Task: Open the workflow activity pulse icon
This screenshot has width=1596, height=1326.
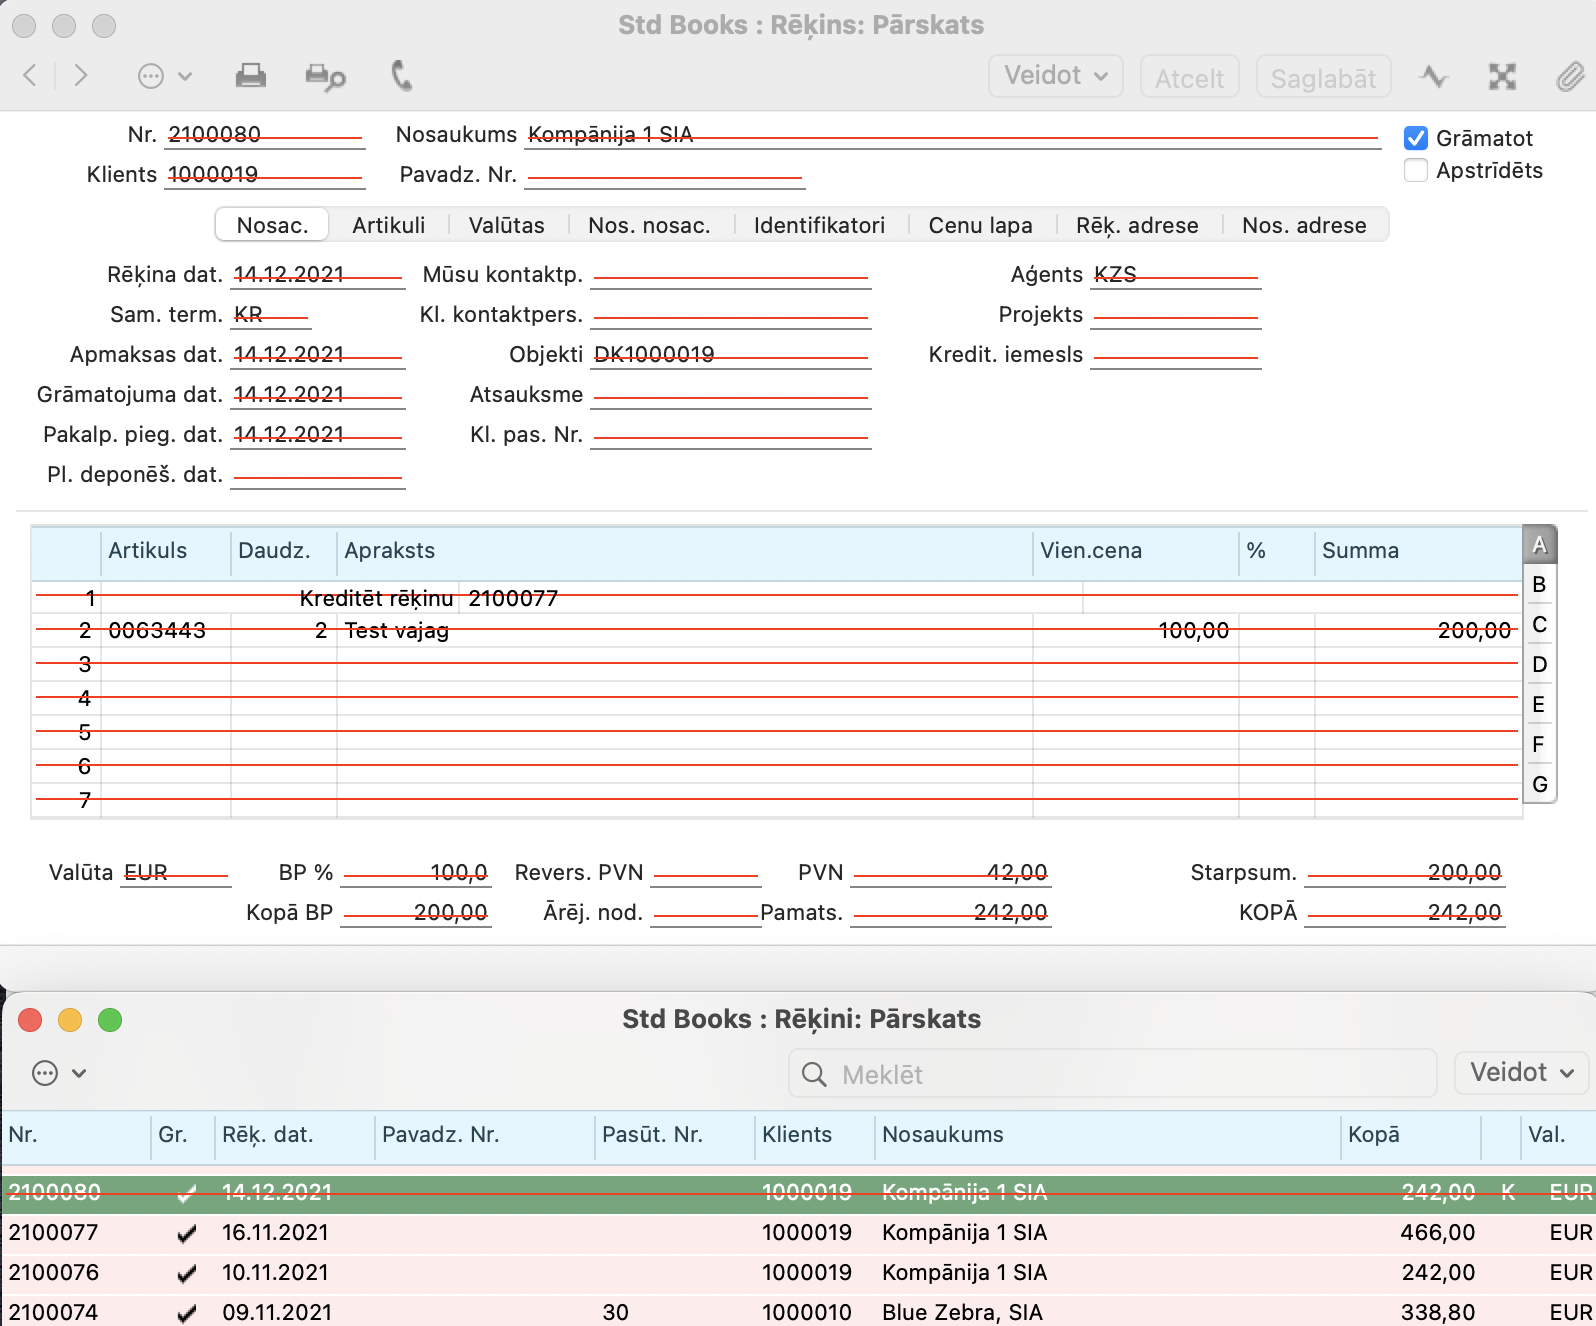Action: [x=1434, y=77]
